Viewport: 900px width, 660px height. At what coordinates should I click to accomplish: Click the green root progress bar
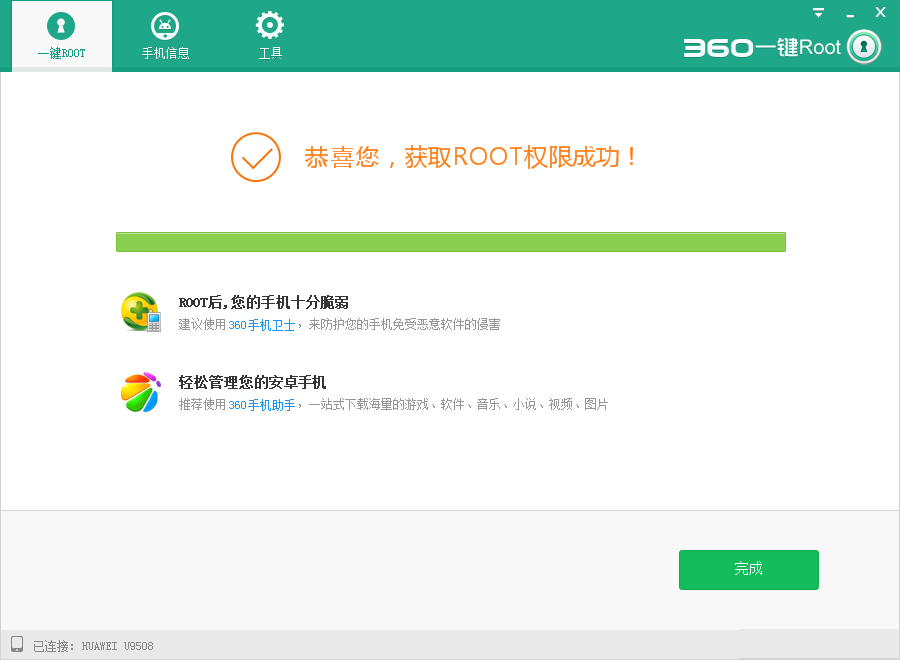pos(451,242)
